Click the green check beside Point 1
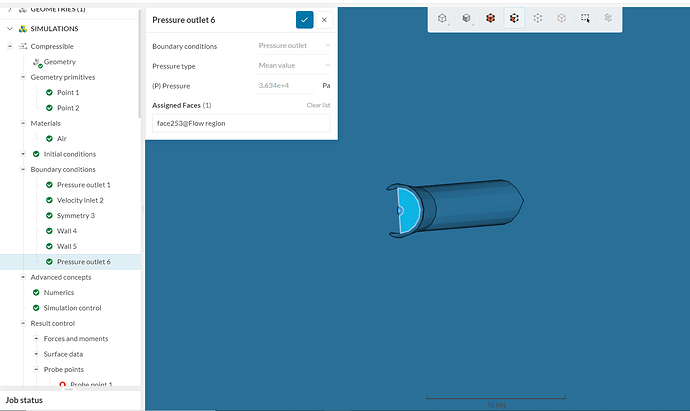The image size is (690, 411). point(49,92)
